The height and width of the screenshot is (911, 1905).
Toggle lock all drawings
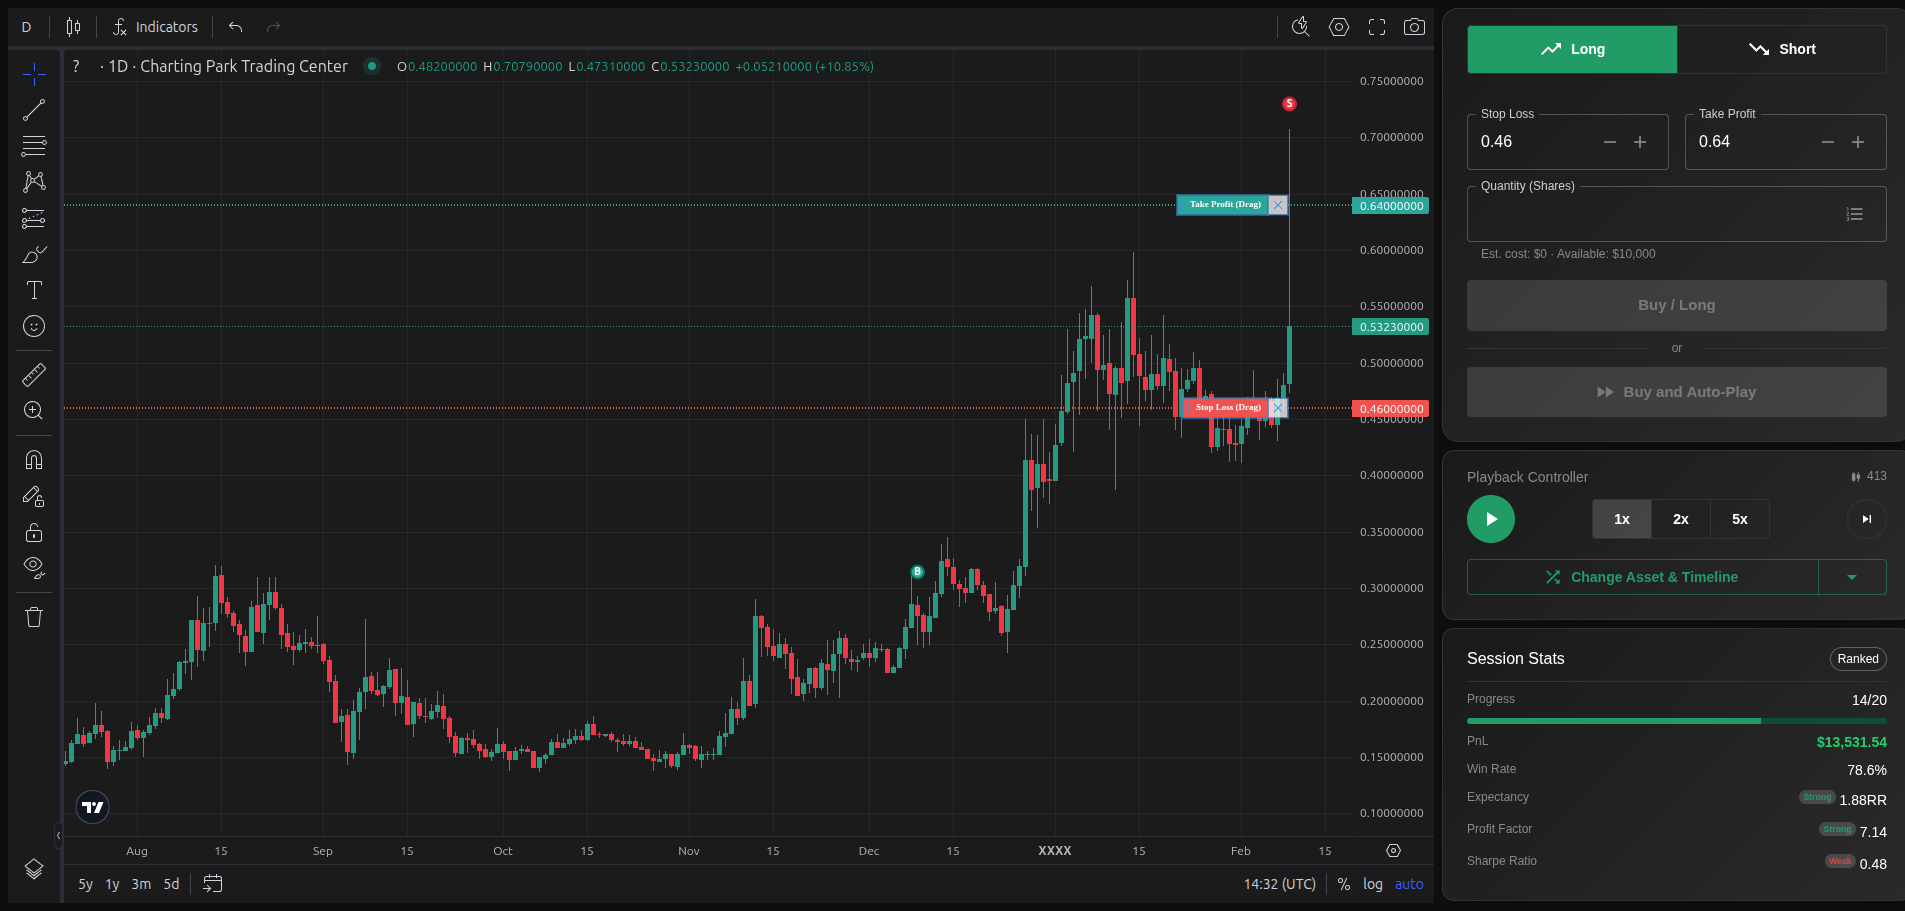pos(34,532)
